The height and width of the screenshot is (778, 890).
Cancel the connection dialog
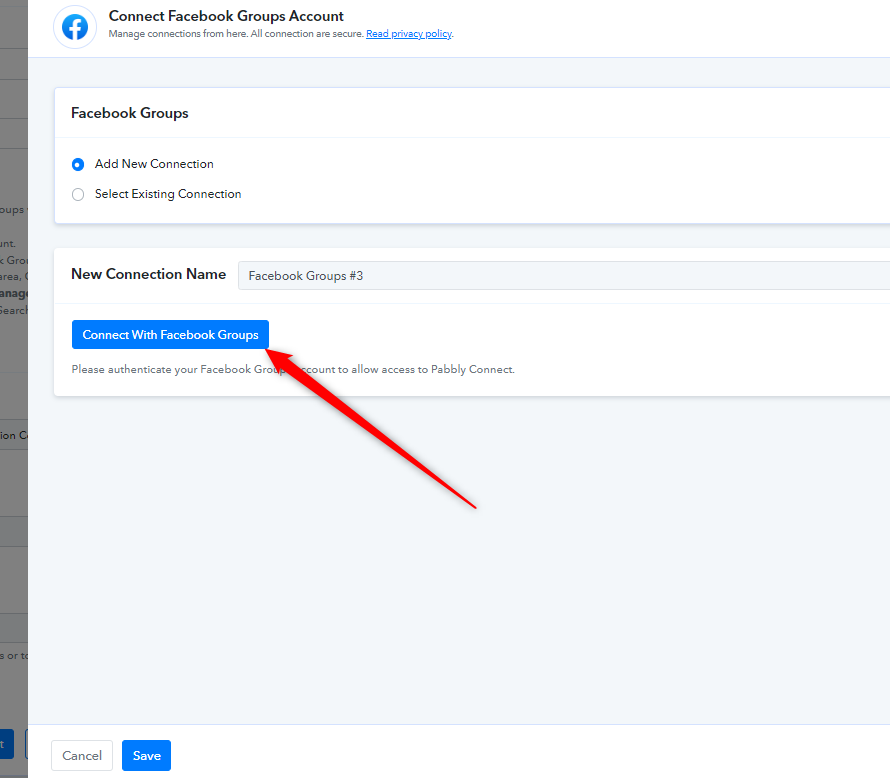[x=82, y=755]
